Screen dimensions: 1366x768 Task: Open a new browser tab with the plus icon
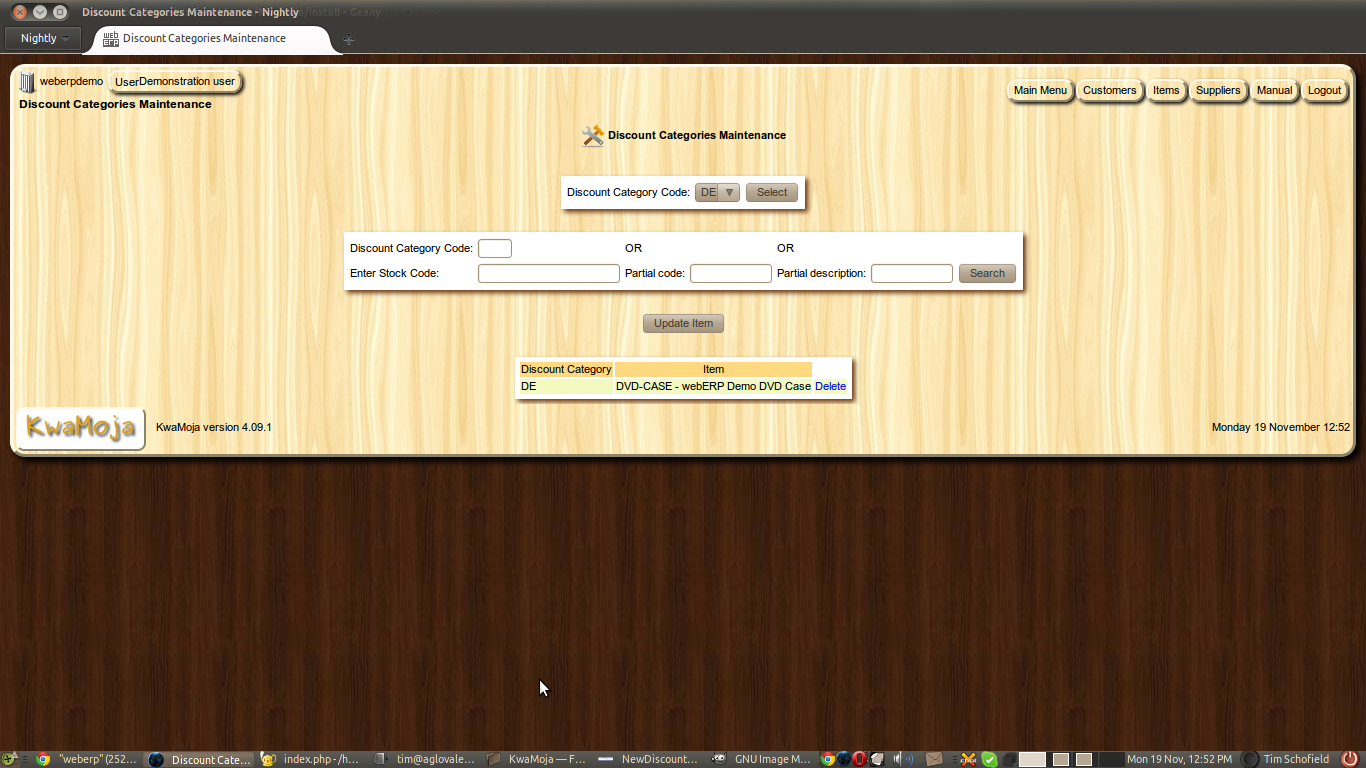[x=348, y=39]
